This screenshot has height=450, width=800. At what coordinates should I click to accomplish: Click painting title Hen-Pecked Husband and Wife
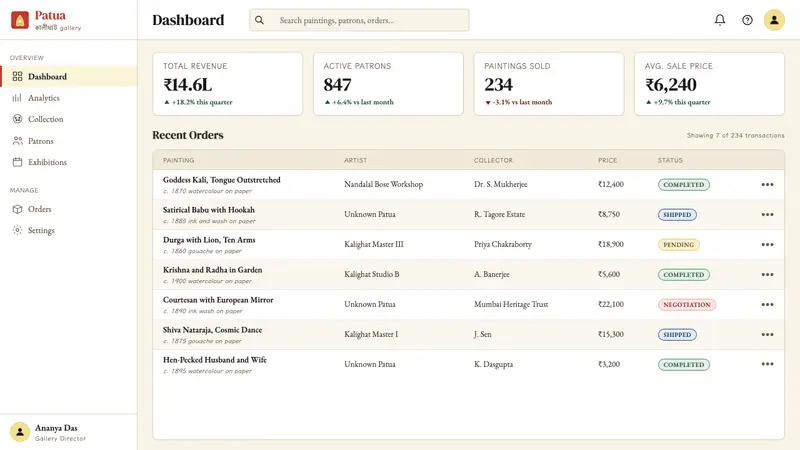click(215, 360)
